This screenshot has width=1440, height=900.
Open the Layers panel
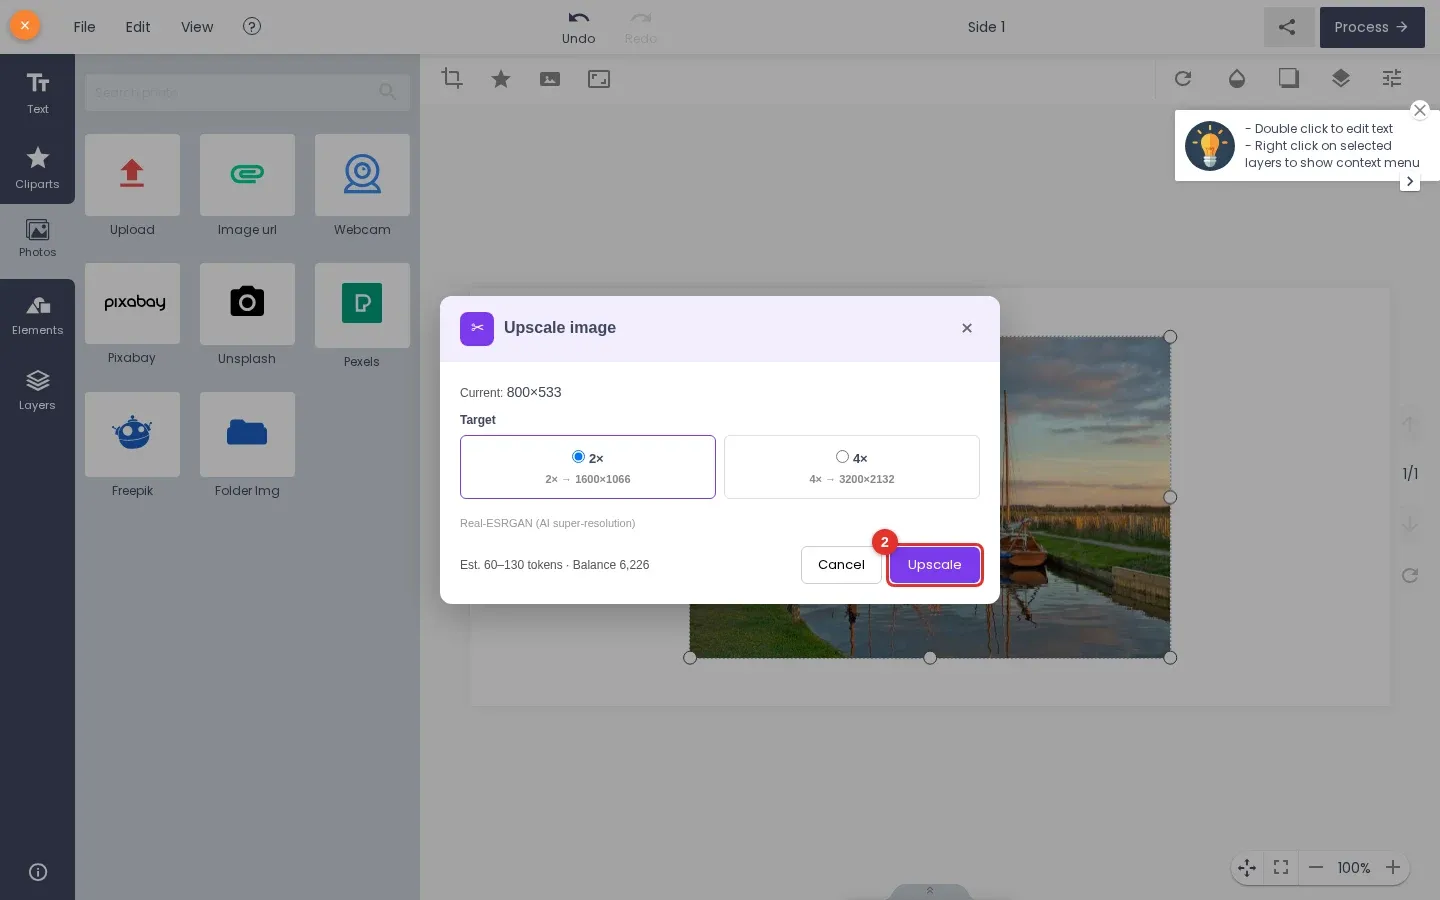coord(37,390)
